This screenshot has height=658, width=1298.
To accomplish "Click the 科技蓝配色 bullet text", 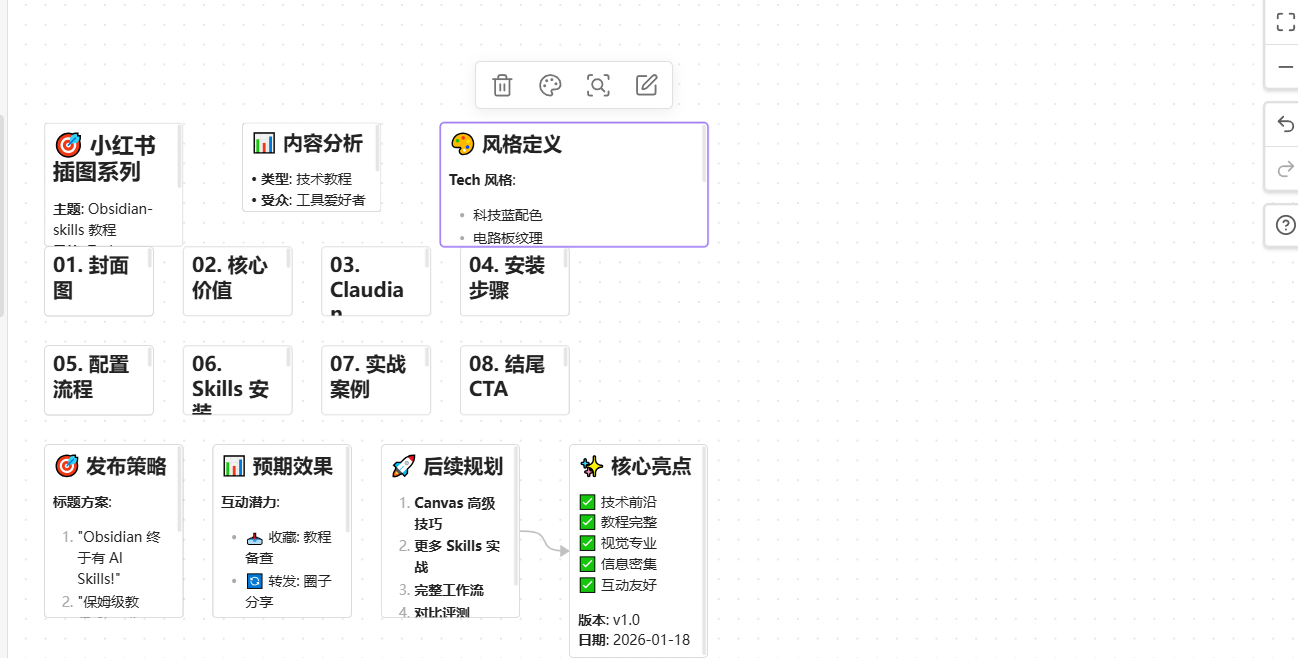I will pos(508,215).
